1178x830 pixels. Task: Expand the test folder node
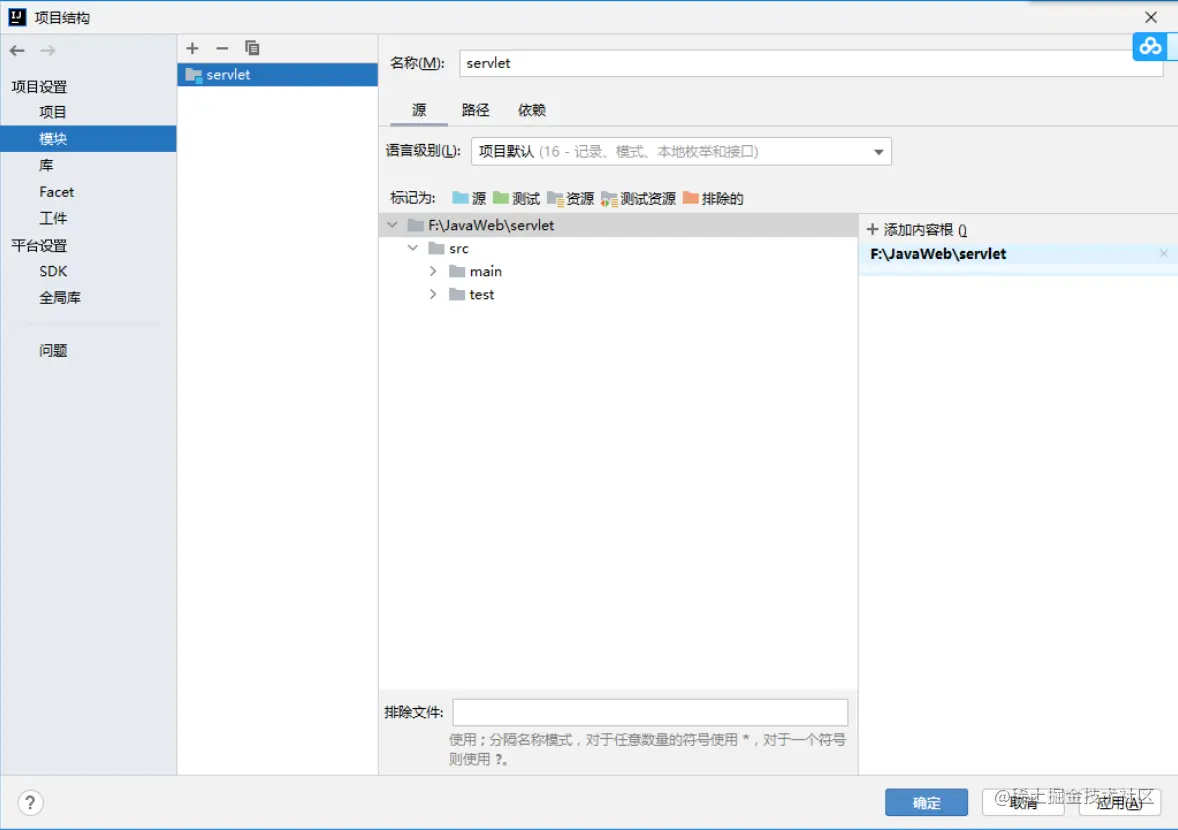tap(433, 294)
